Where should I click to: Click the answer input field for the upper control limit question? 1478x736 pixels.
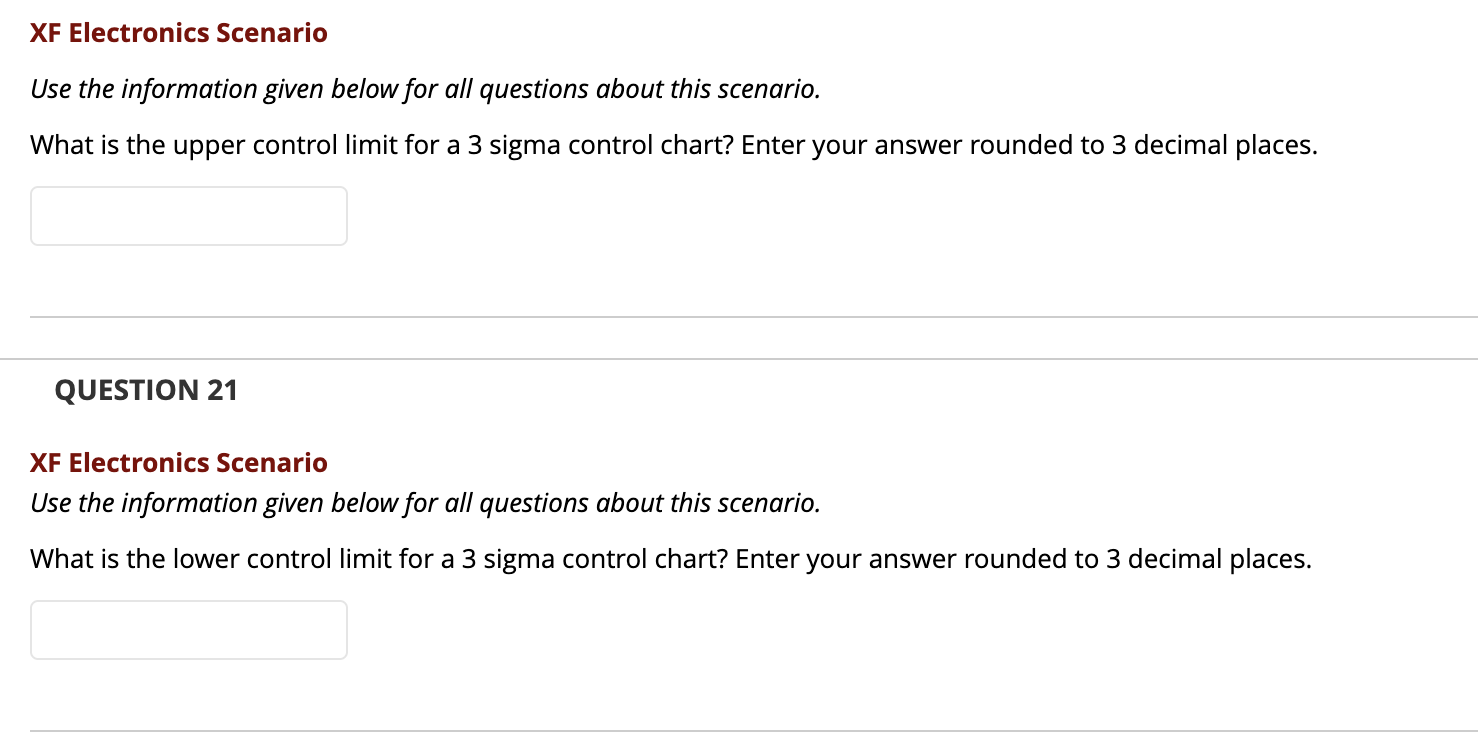[188, 215]
